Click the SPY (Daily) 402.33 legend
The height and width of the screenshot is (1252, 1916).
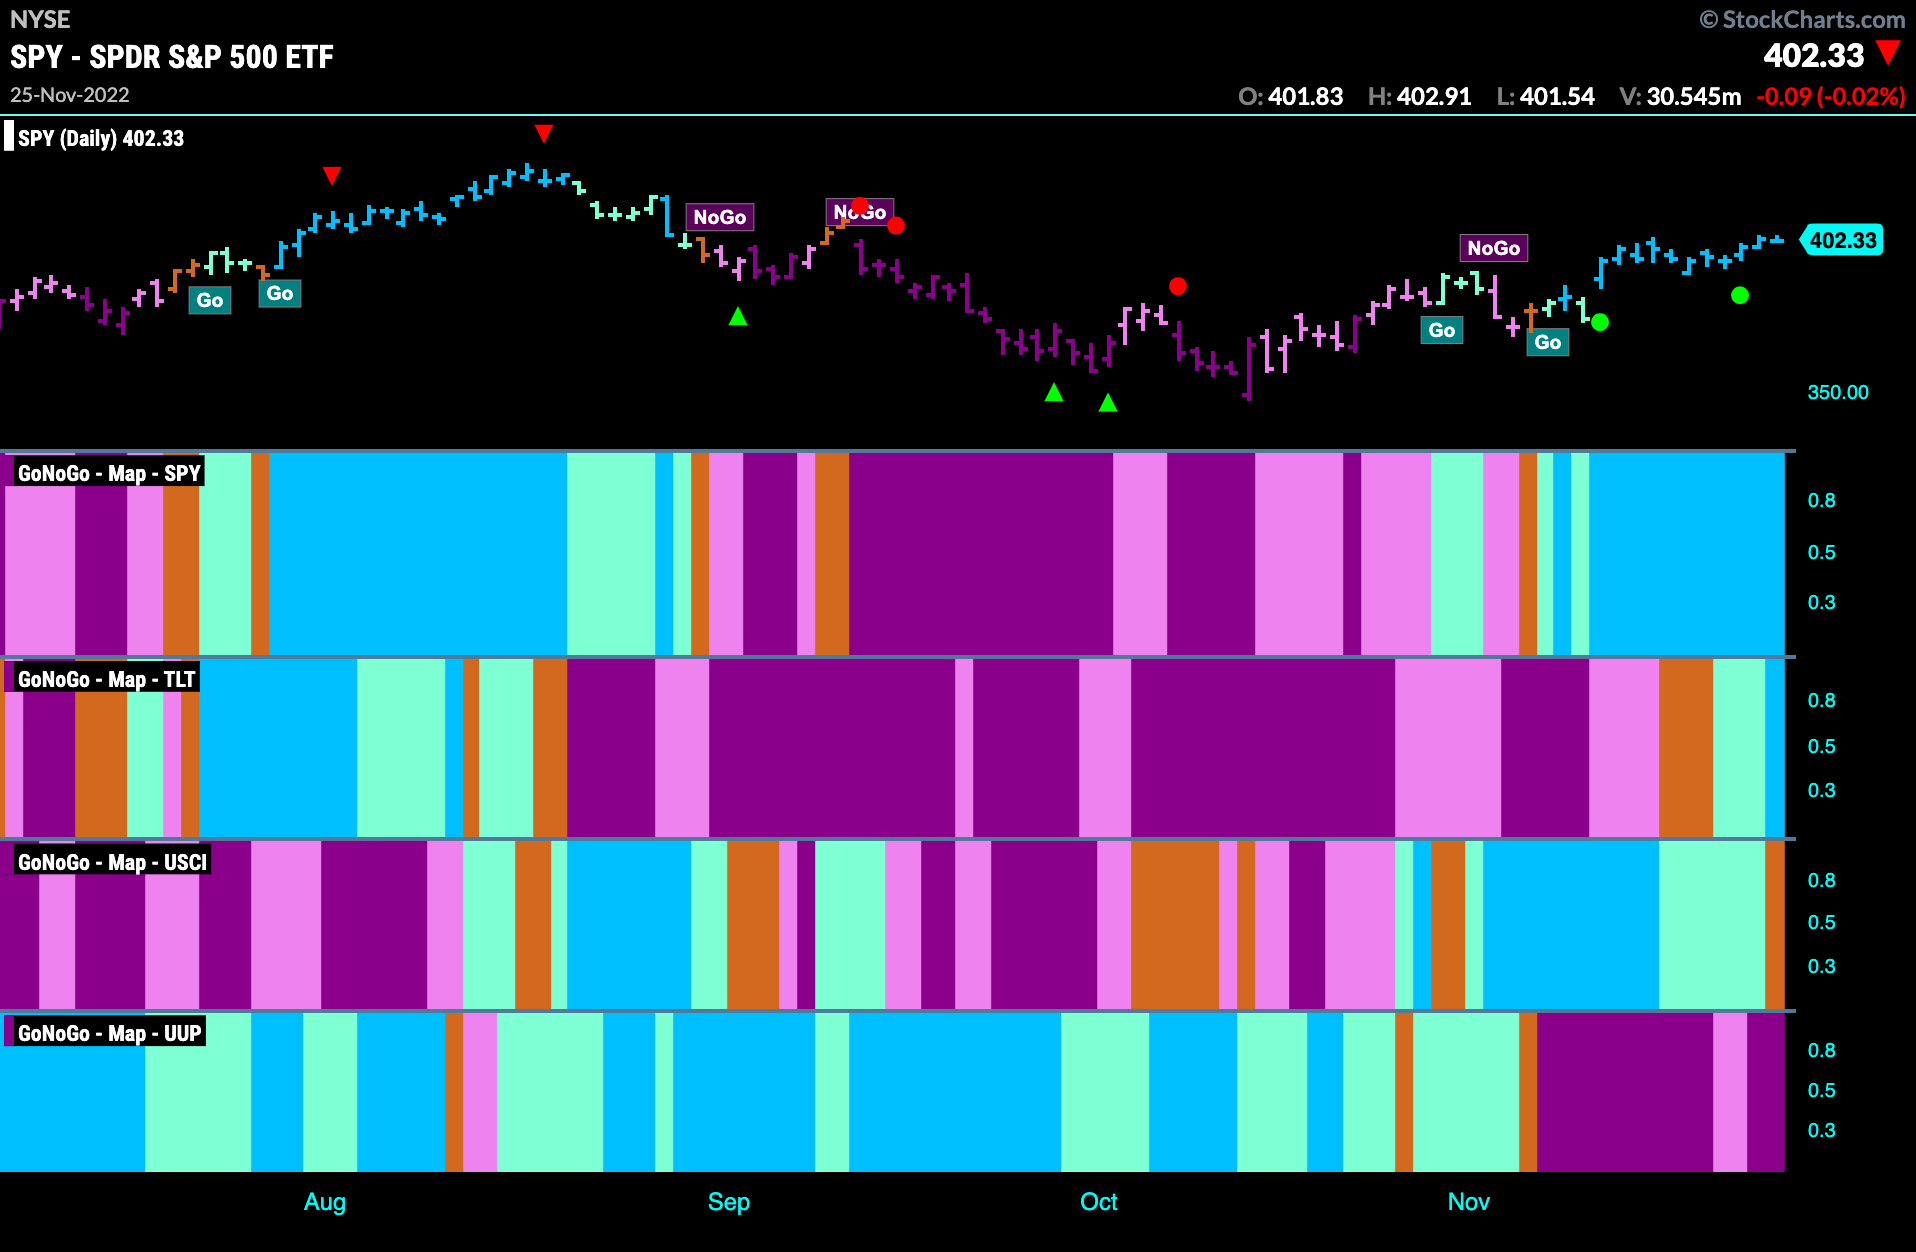coord(101,138)
